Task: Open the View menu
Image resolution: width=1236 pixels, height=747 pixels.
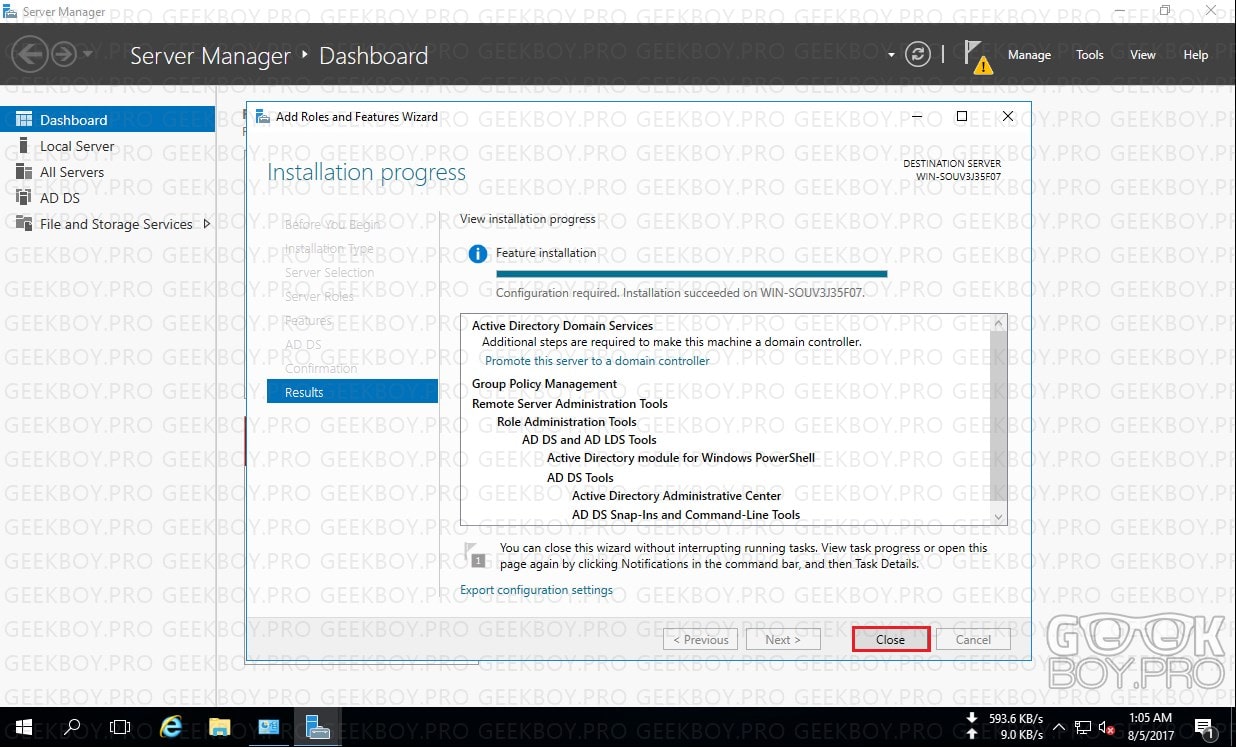Action: [x=1143, y=55]
